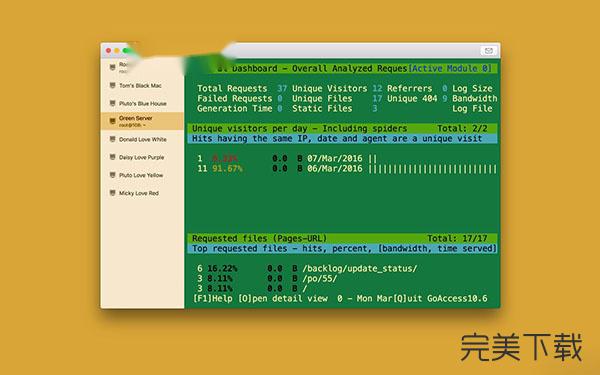Click the server icon beside Green Server

tap(112, 121)
